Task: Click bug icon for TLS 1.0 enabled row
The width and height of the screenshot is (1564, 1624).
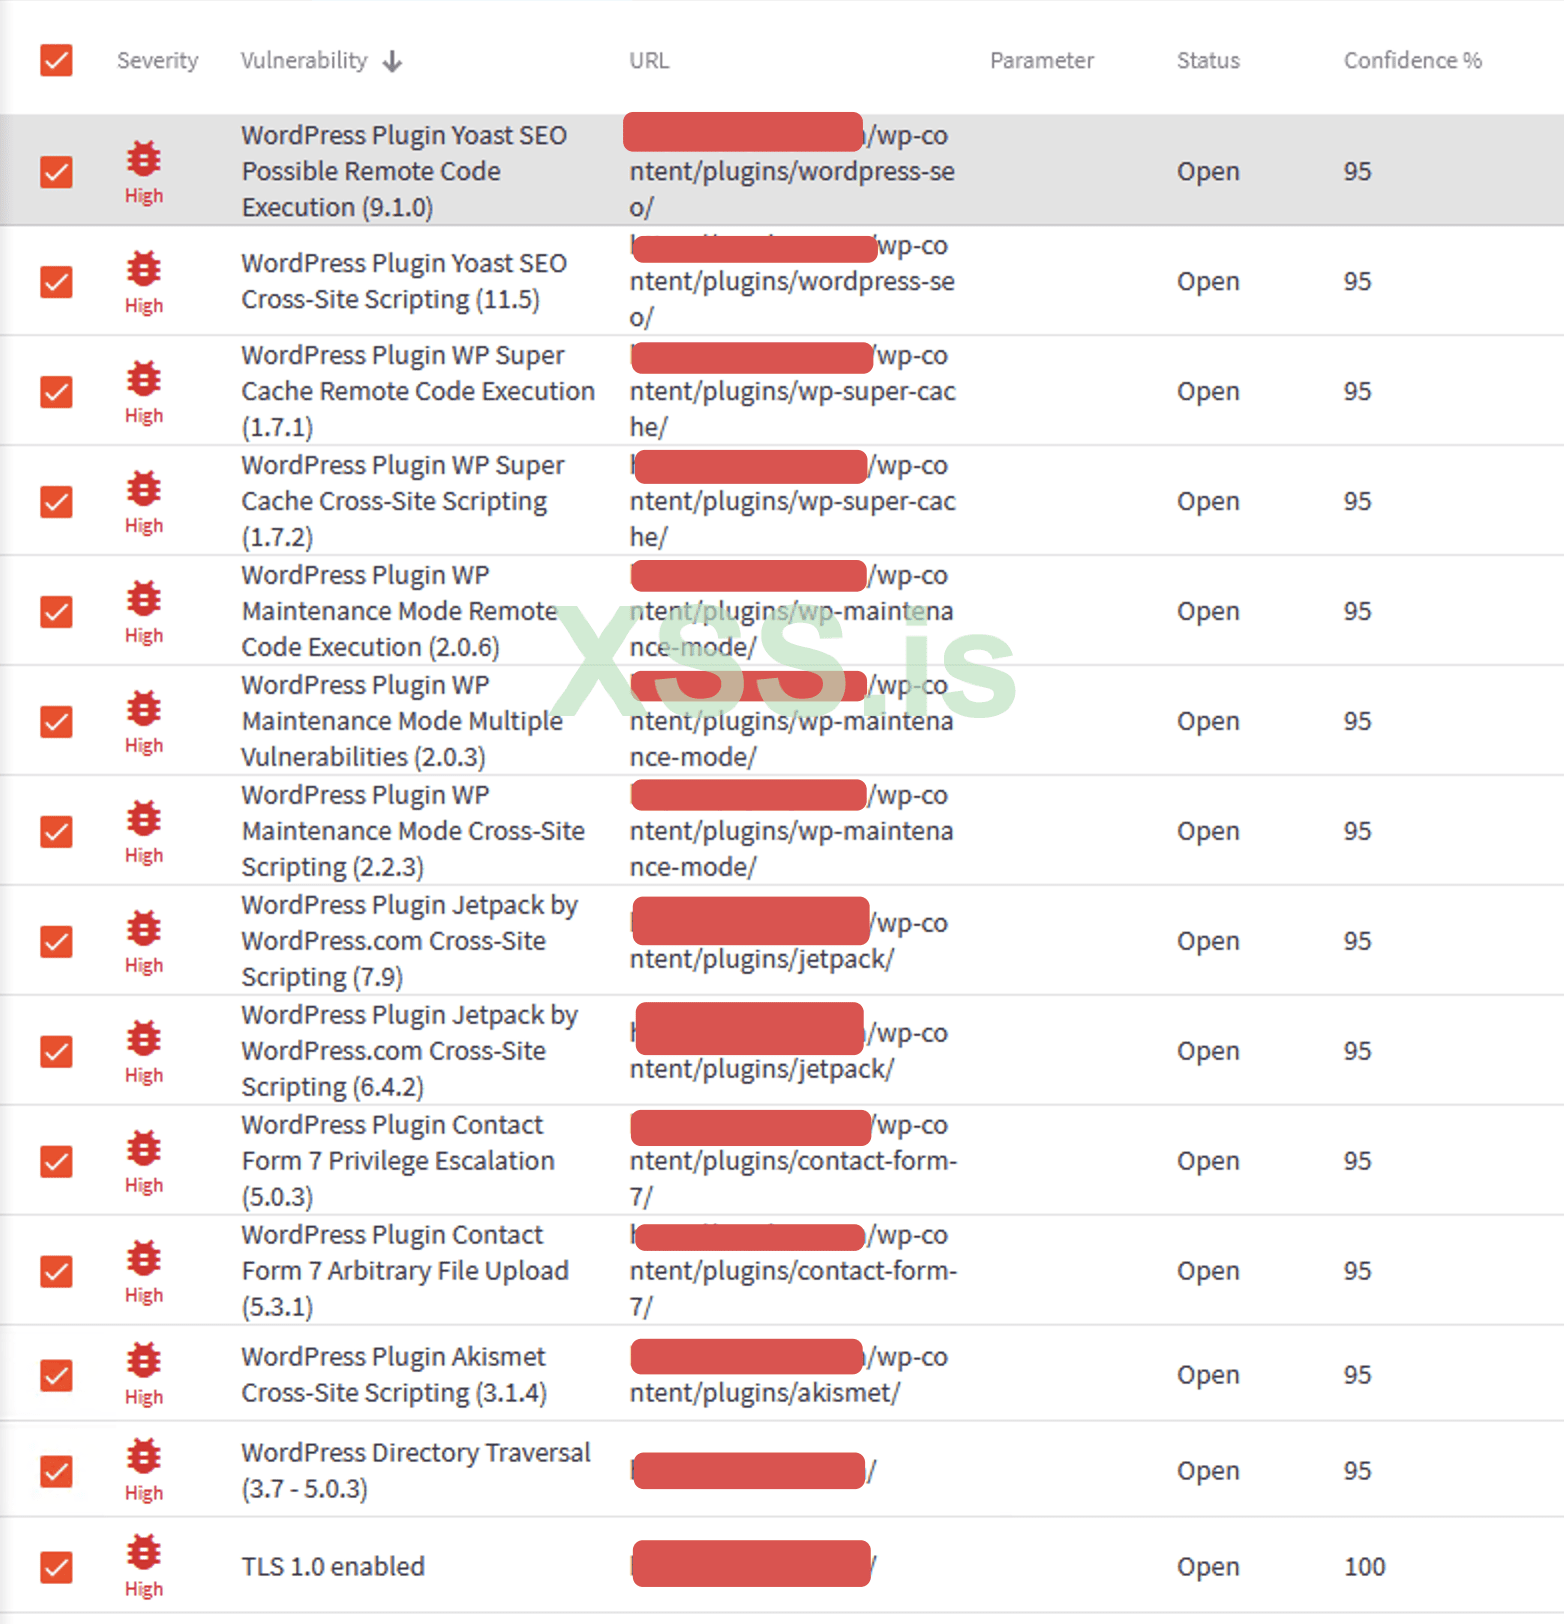Action: (143, 1552)
